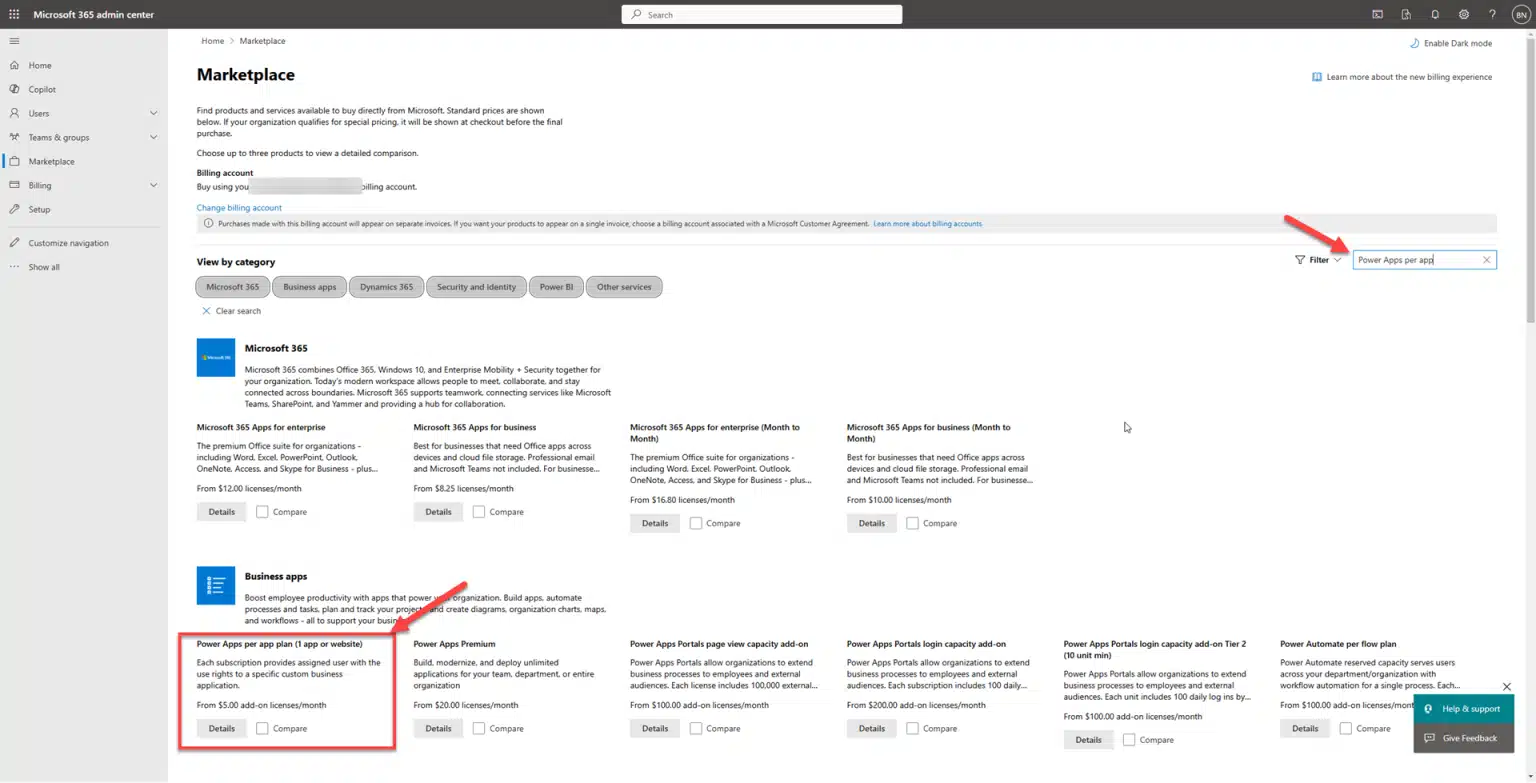Viewport: 1536px width, 783px height.
Task: Check Compare for Portals page view capacity add-on
Action: [x=696, y=729]
